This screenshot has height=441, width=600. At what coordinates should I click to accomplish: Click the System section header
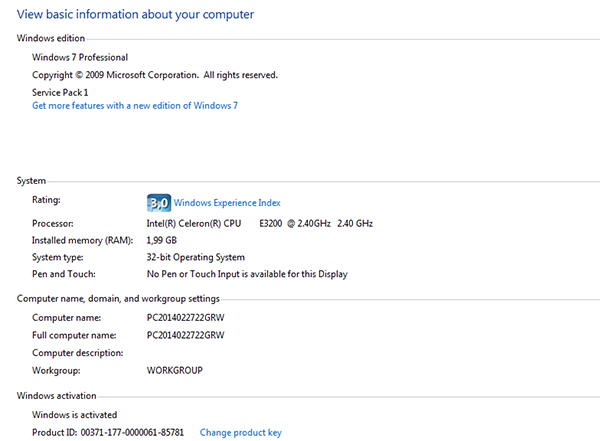click(31, 181)
